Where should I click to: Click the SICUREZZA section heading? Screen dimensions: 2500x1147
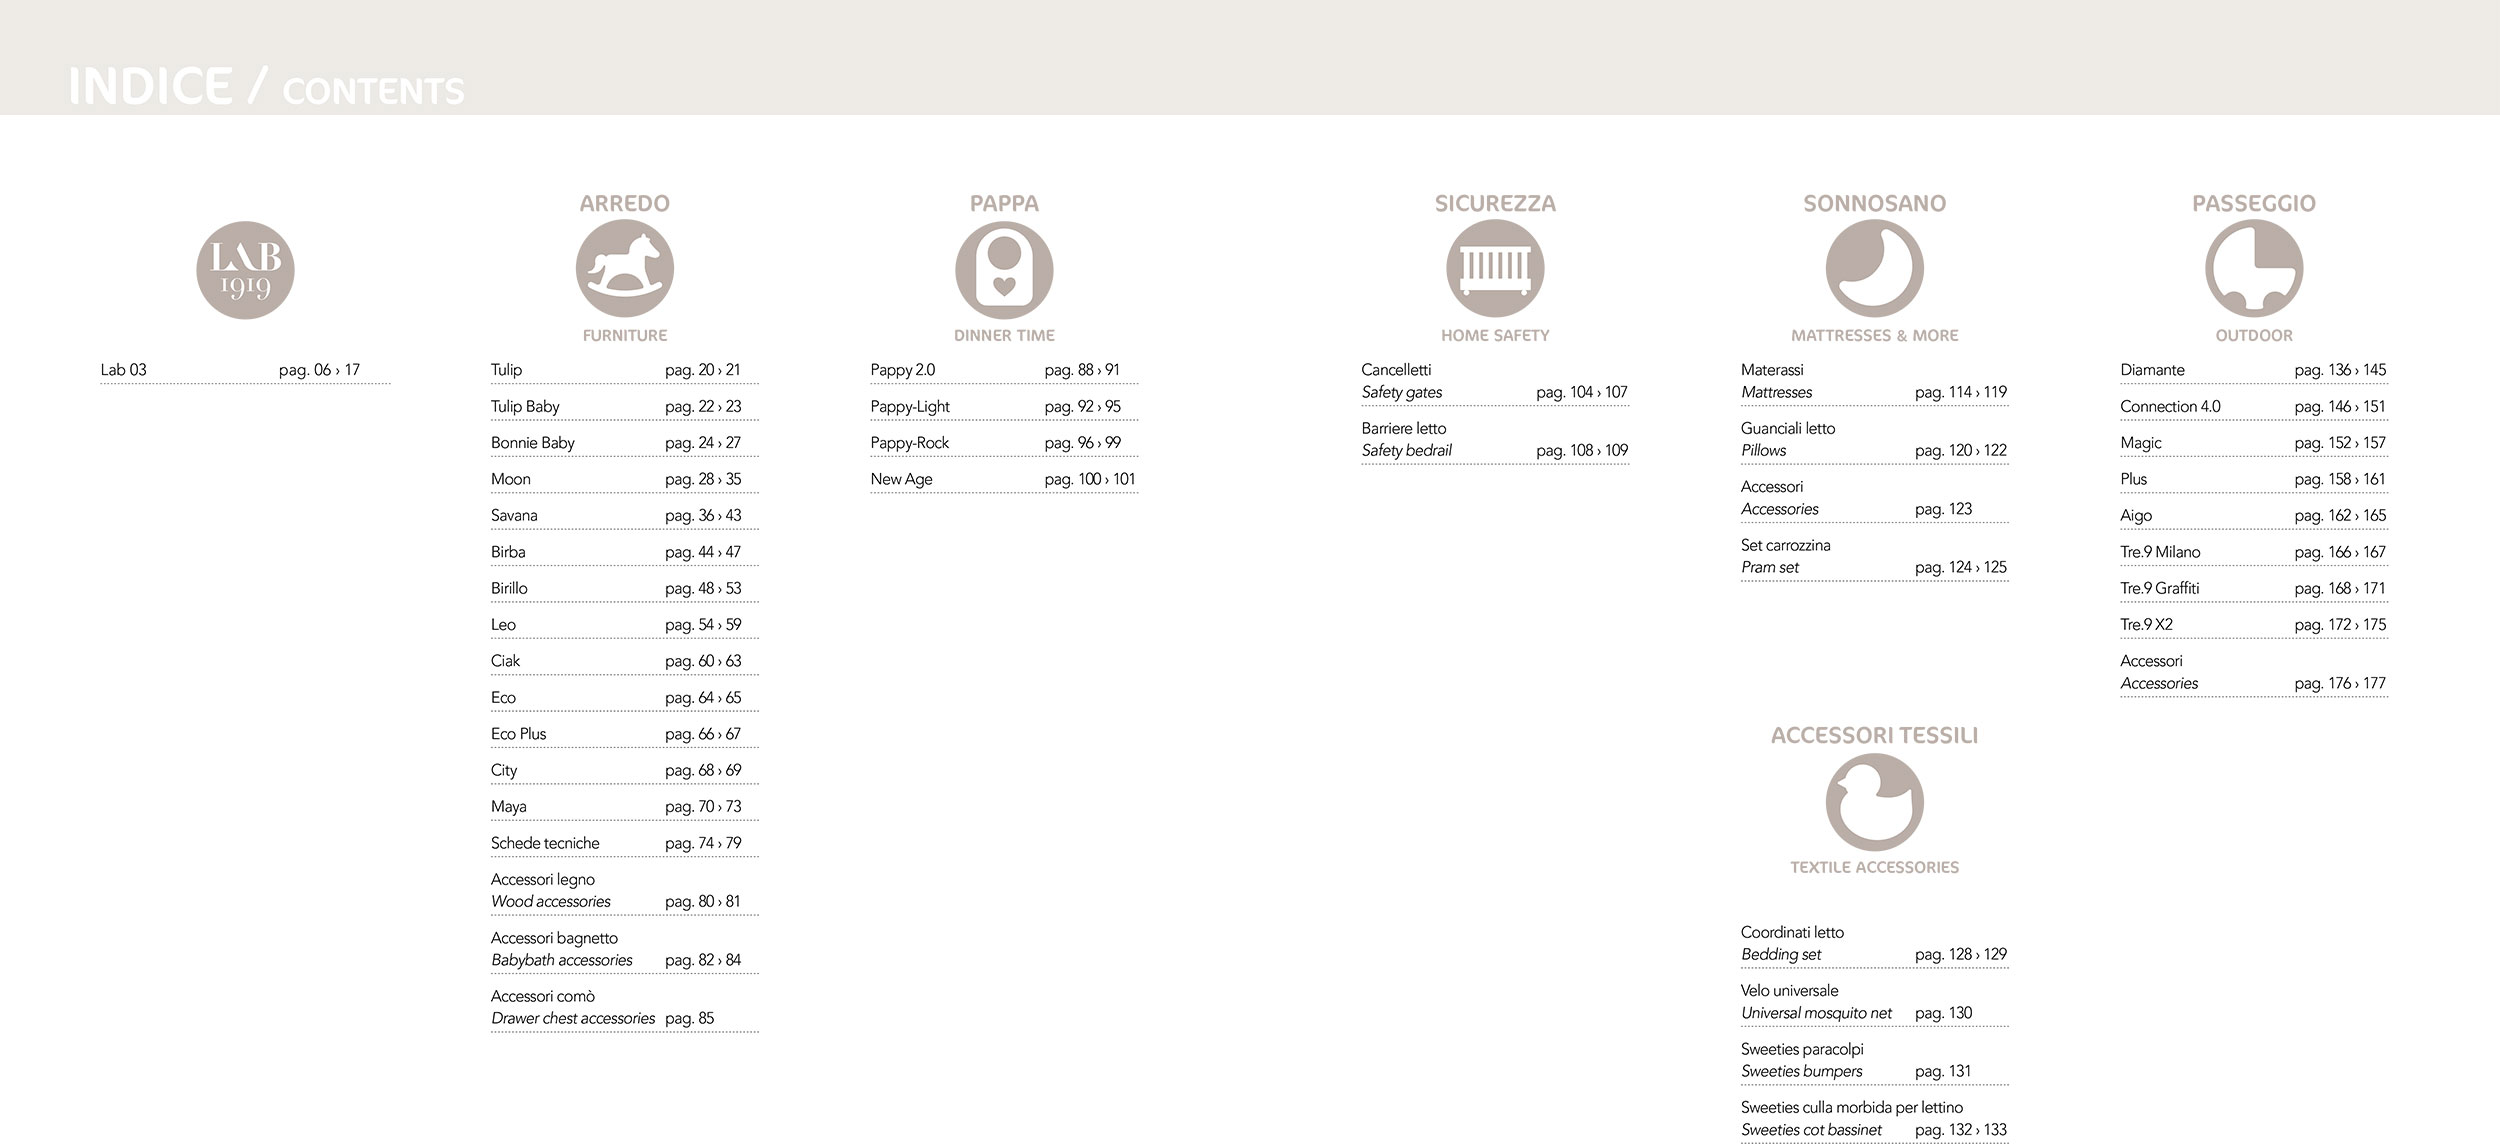(1495, 203)
